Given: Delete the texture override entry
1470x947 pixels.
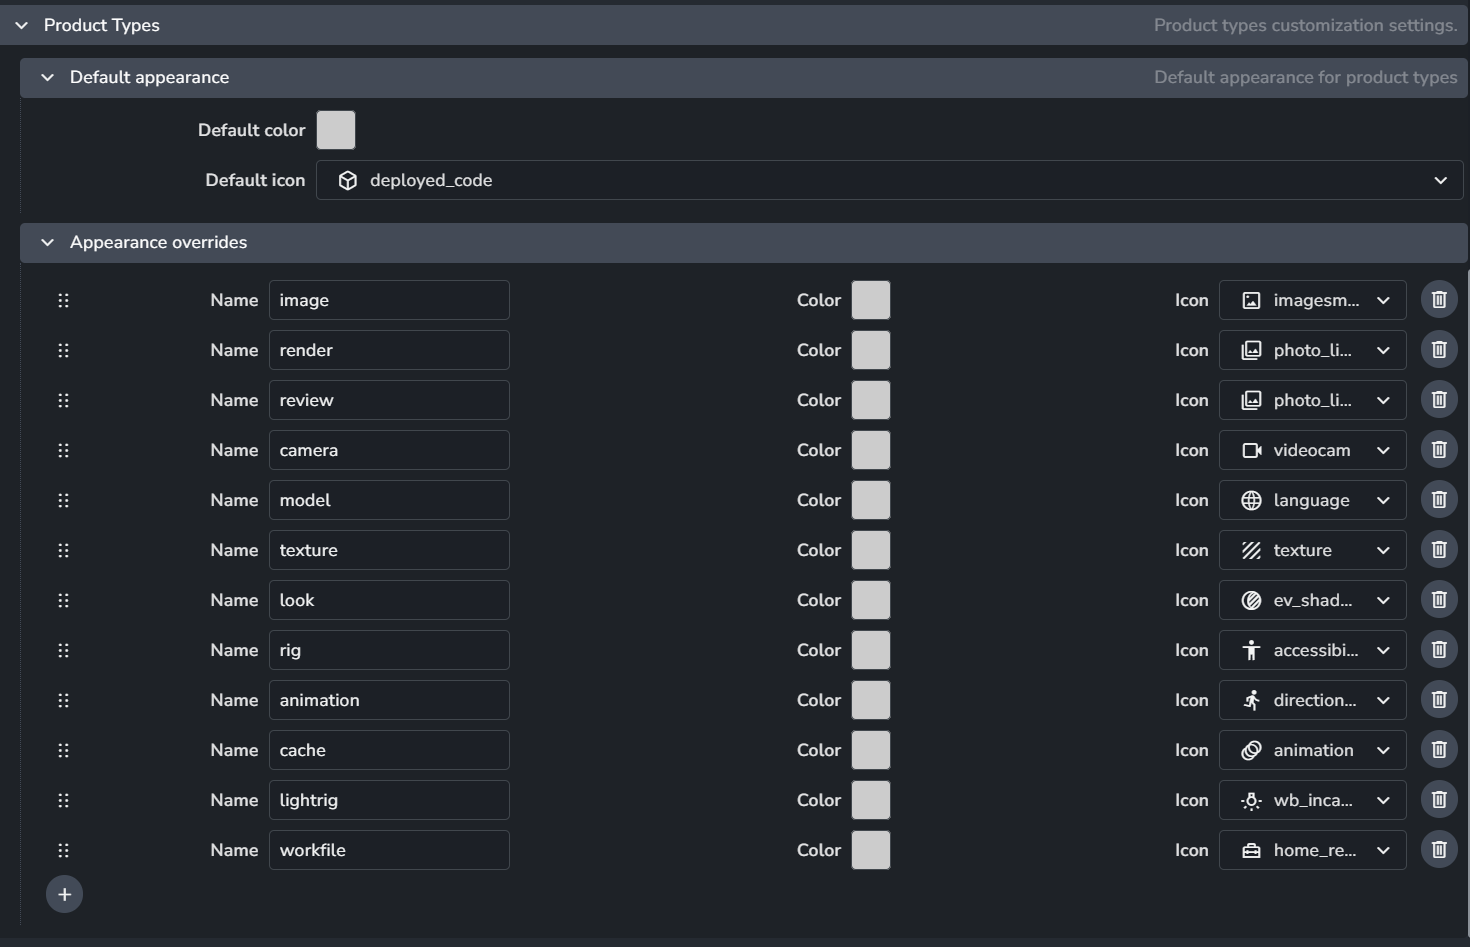Looking at the screenshot, I should pos(1439,550).
